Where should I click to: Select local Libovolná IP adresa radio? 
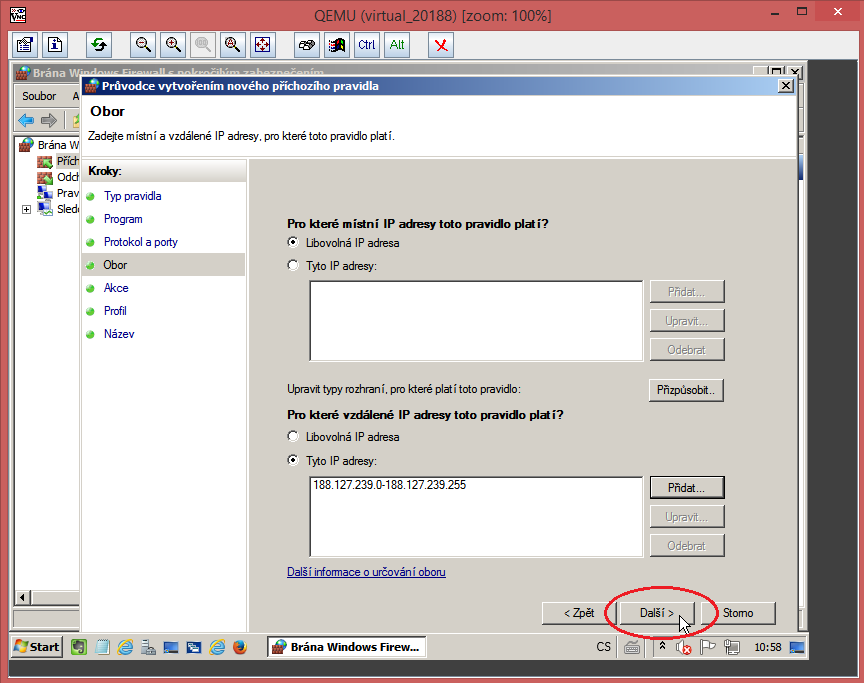tap(293, 242)
